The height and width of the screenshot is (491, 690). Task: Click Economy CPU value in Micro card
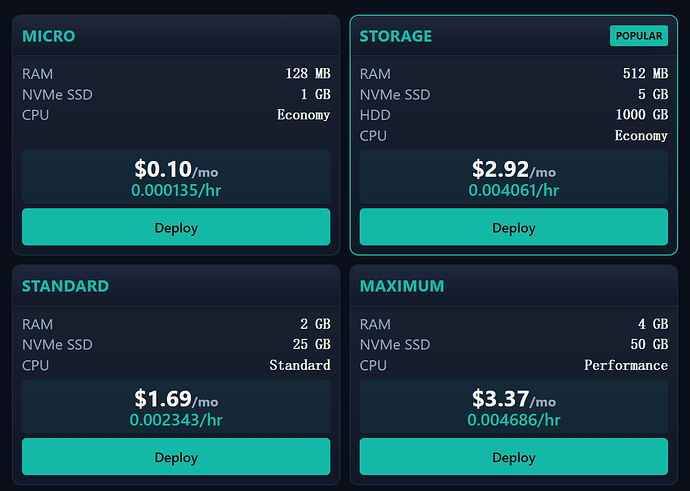[303, 115]
